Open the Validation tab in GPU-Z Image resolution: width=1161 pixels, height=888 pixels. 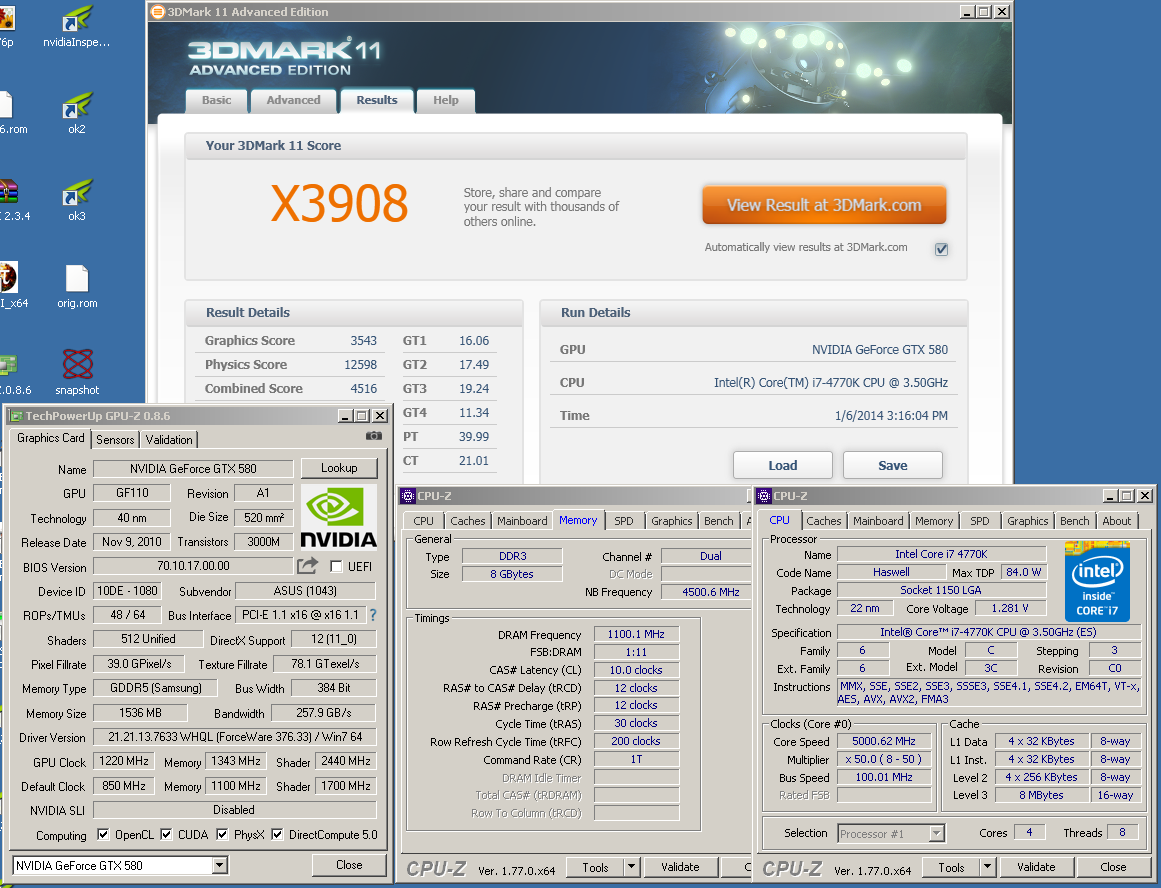[169, 439]
